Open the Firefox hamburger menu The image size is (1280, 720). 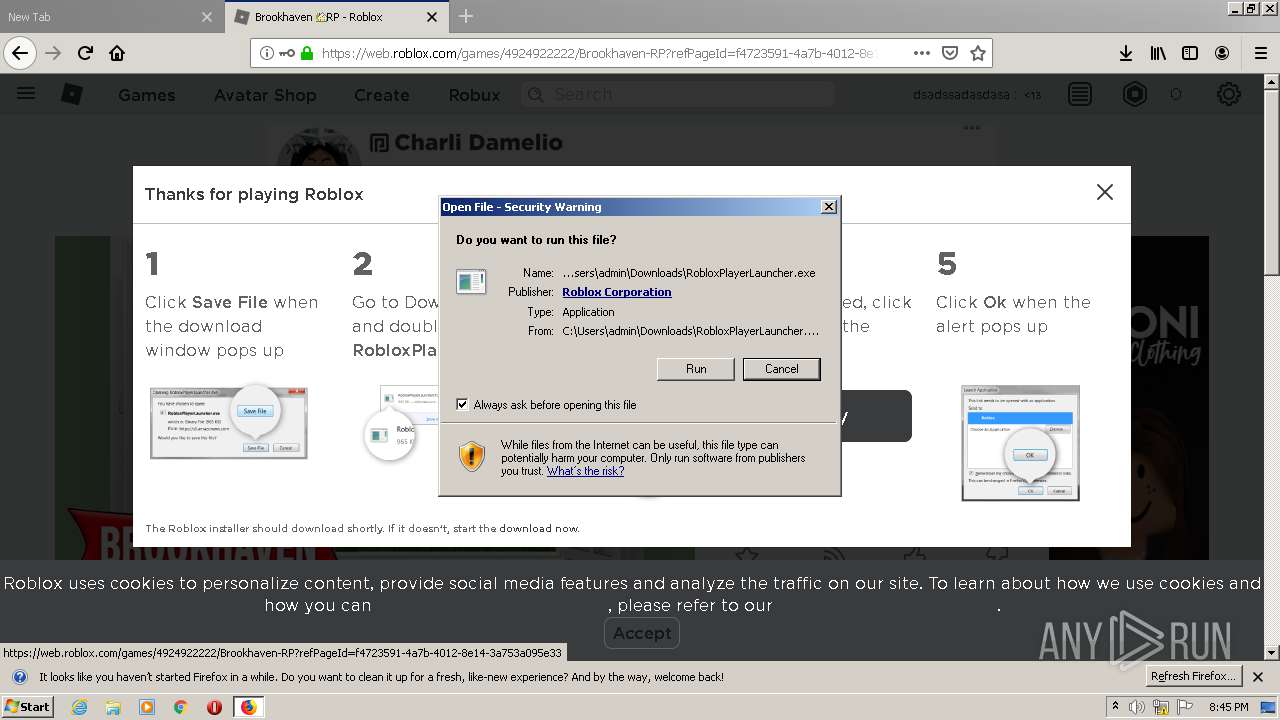pyautogui.click(x=1260, y=53)
